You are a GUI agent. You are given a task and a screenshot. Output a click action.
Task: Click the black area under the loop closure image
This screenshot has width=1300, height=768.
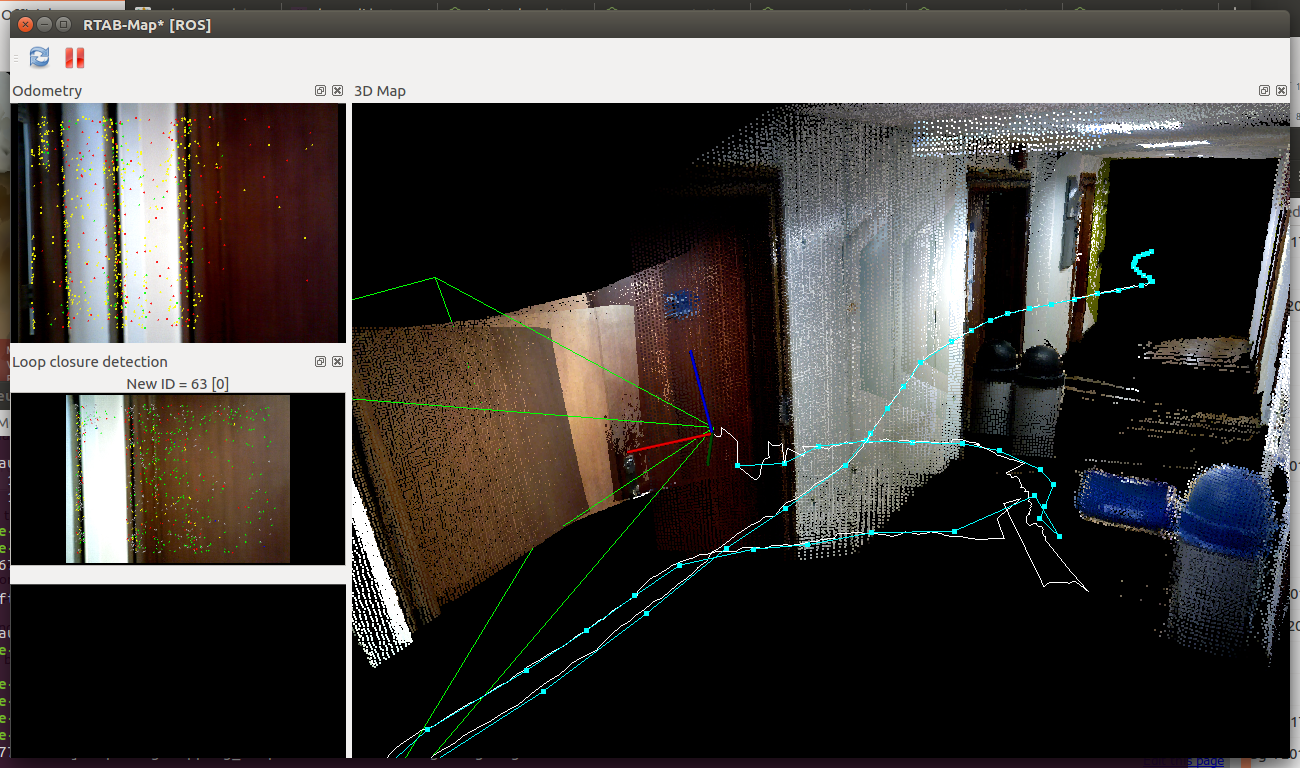178,670
